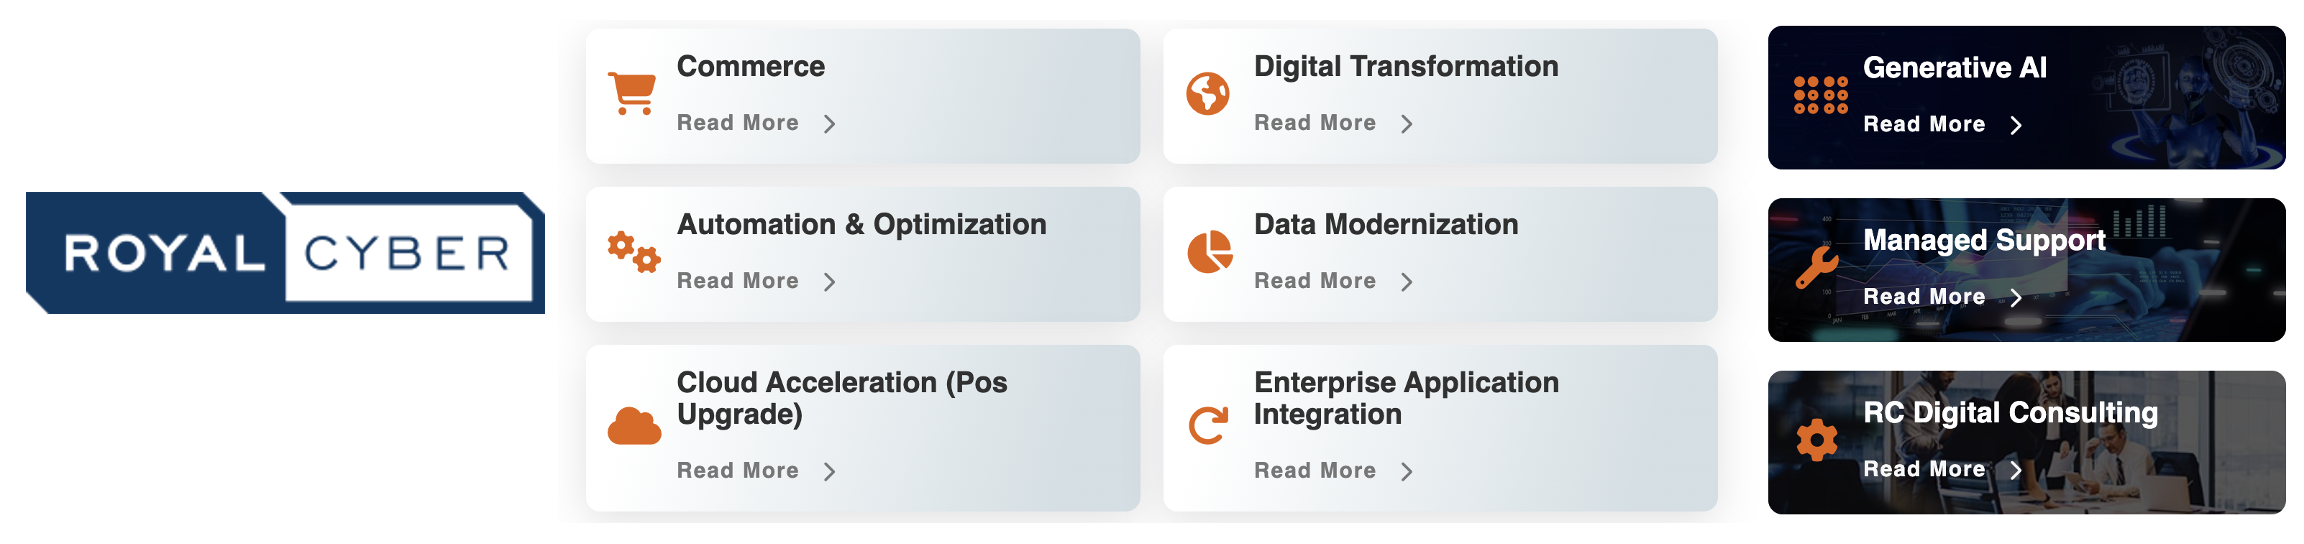Screen dimensions: 2304x544
Task: Click the Automation & Optimization gears icon
Action: (634, 252)
